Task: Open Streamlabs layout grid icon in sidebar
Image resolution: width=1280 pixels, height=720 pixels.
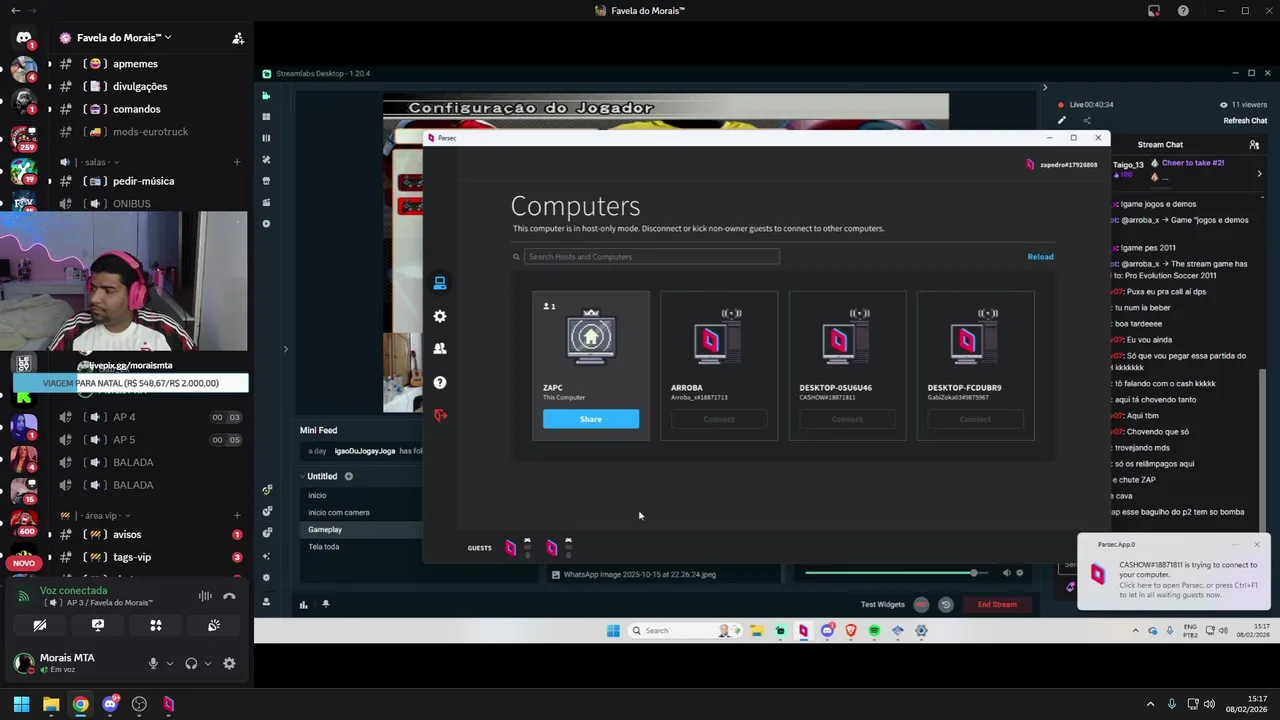Action: pos(266,117)
